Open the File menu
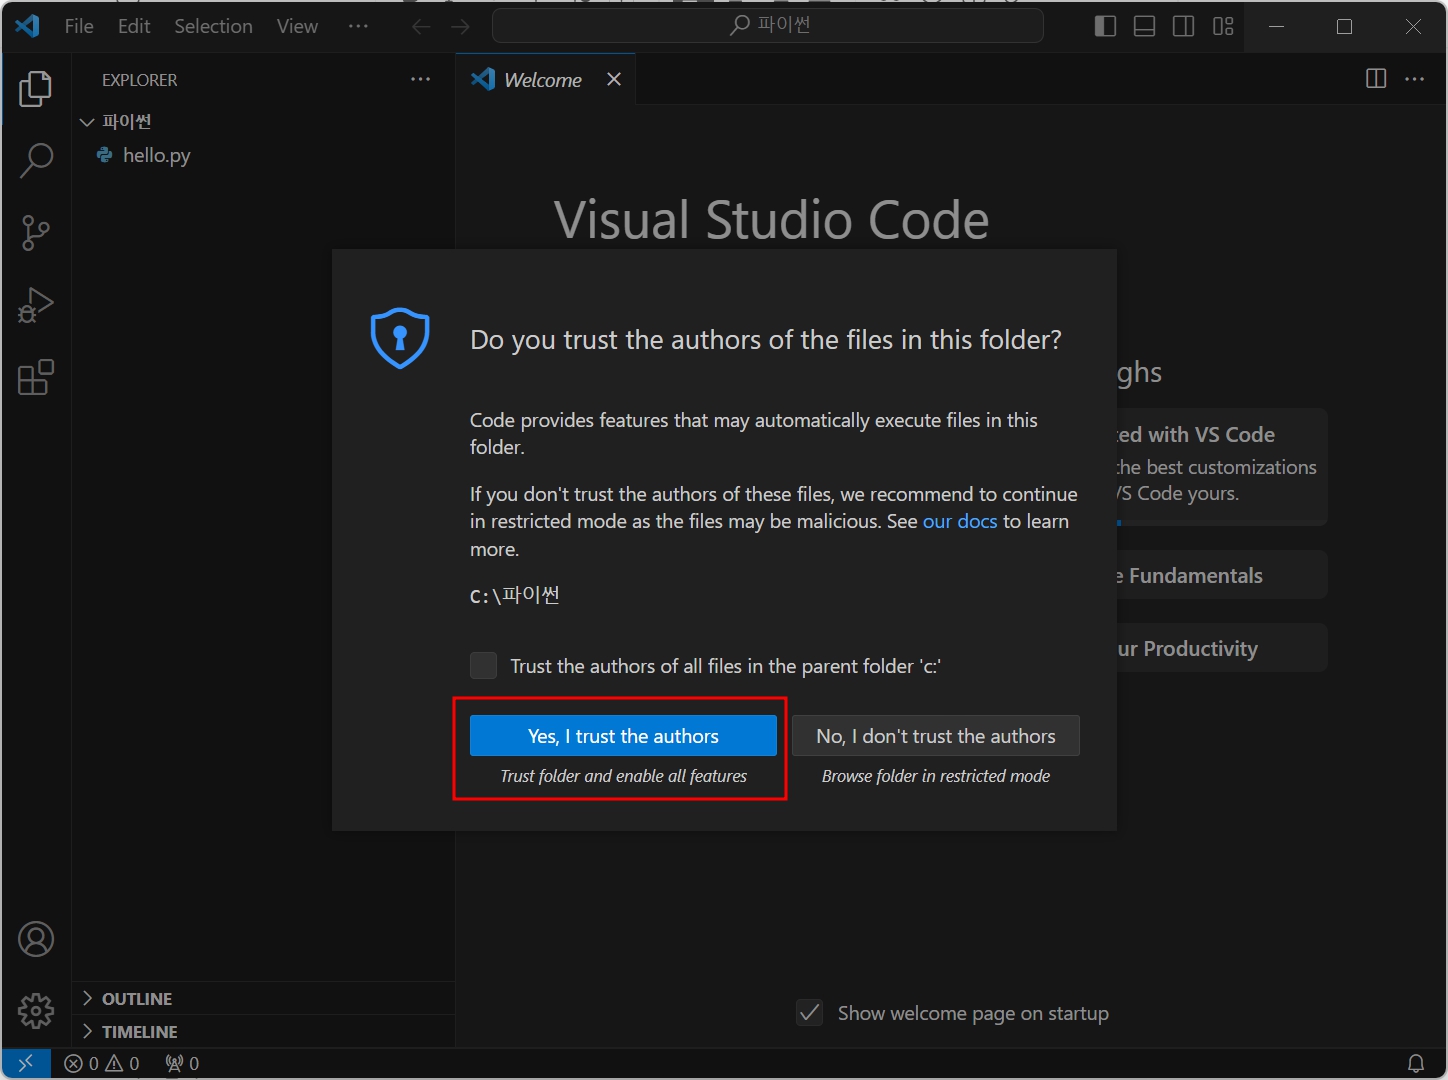Viewport: 1448px width, 1080px height. coord(79,26)
